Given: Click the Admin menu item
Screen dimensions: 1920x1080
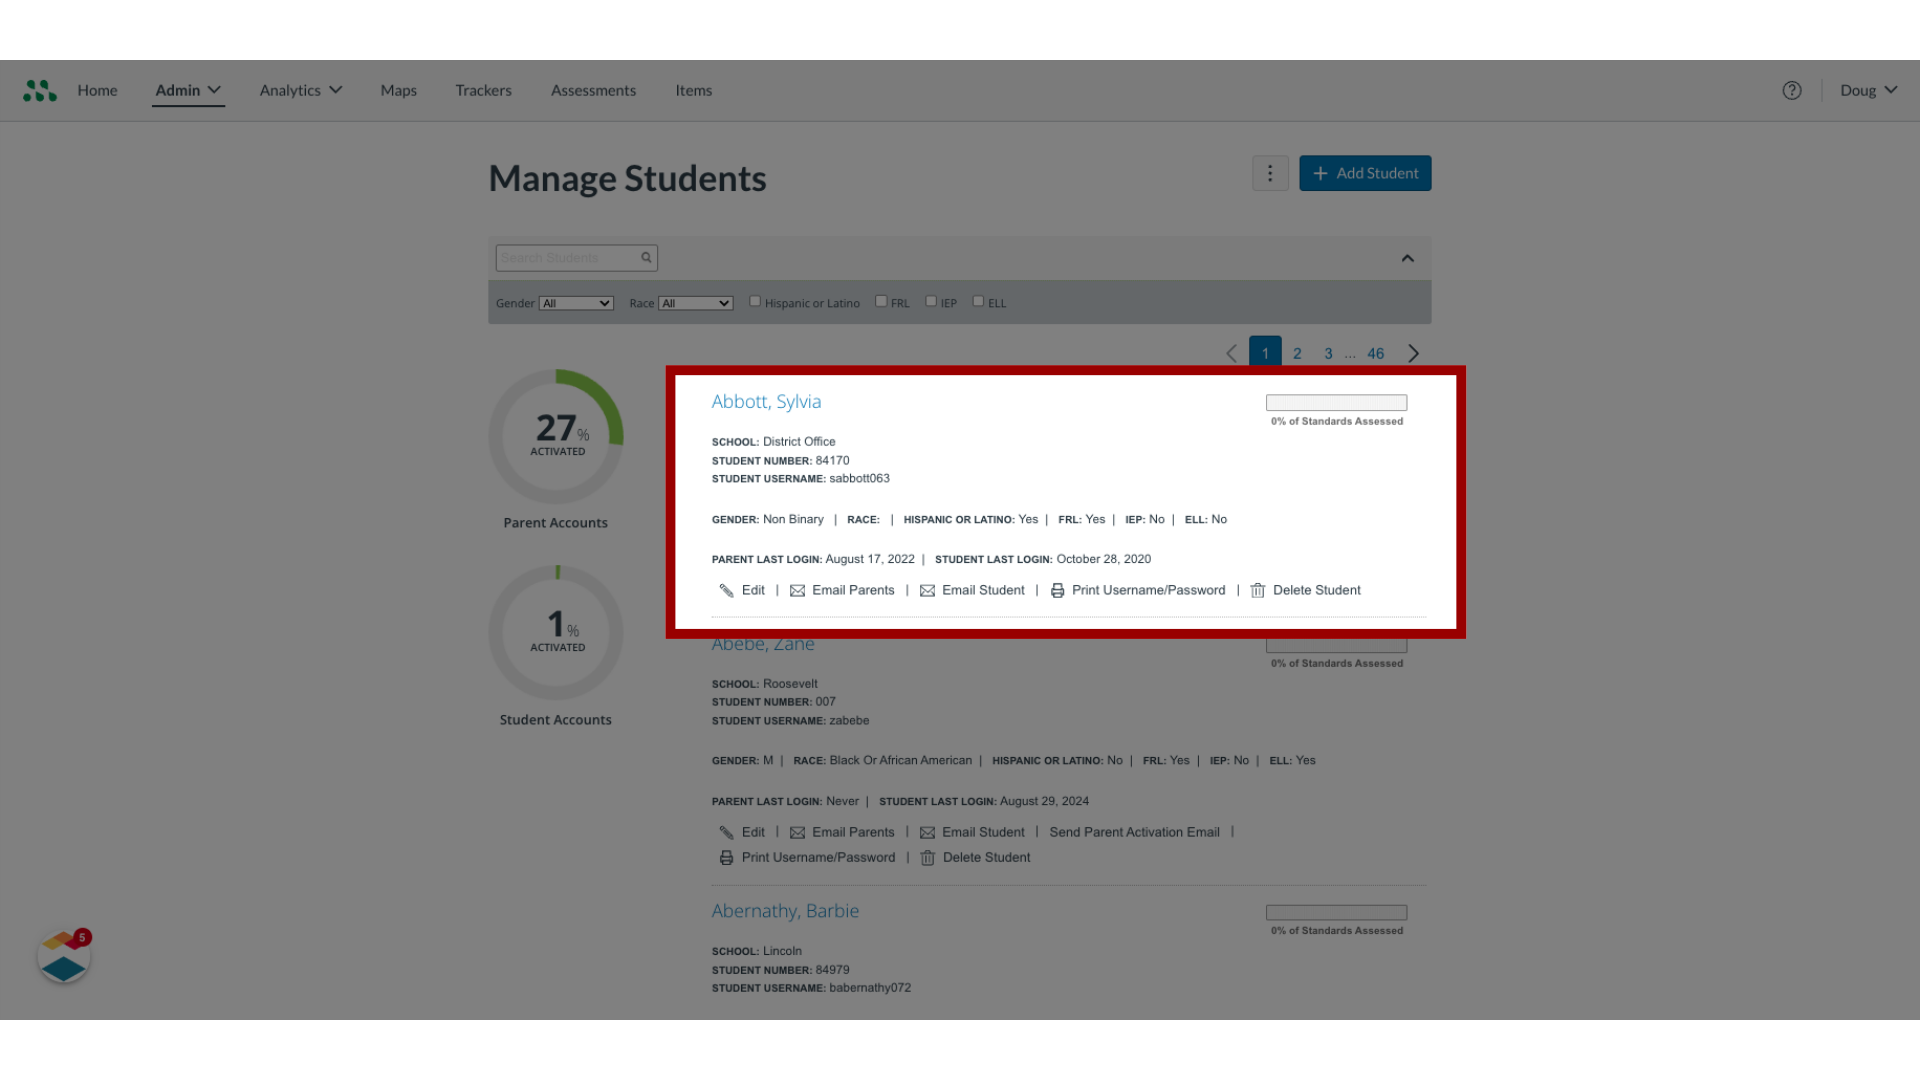Looking at the screenshot, I should [x=187, y=90].
